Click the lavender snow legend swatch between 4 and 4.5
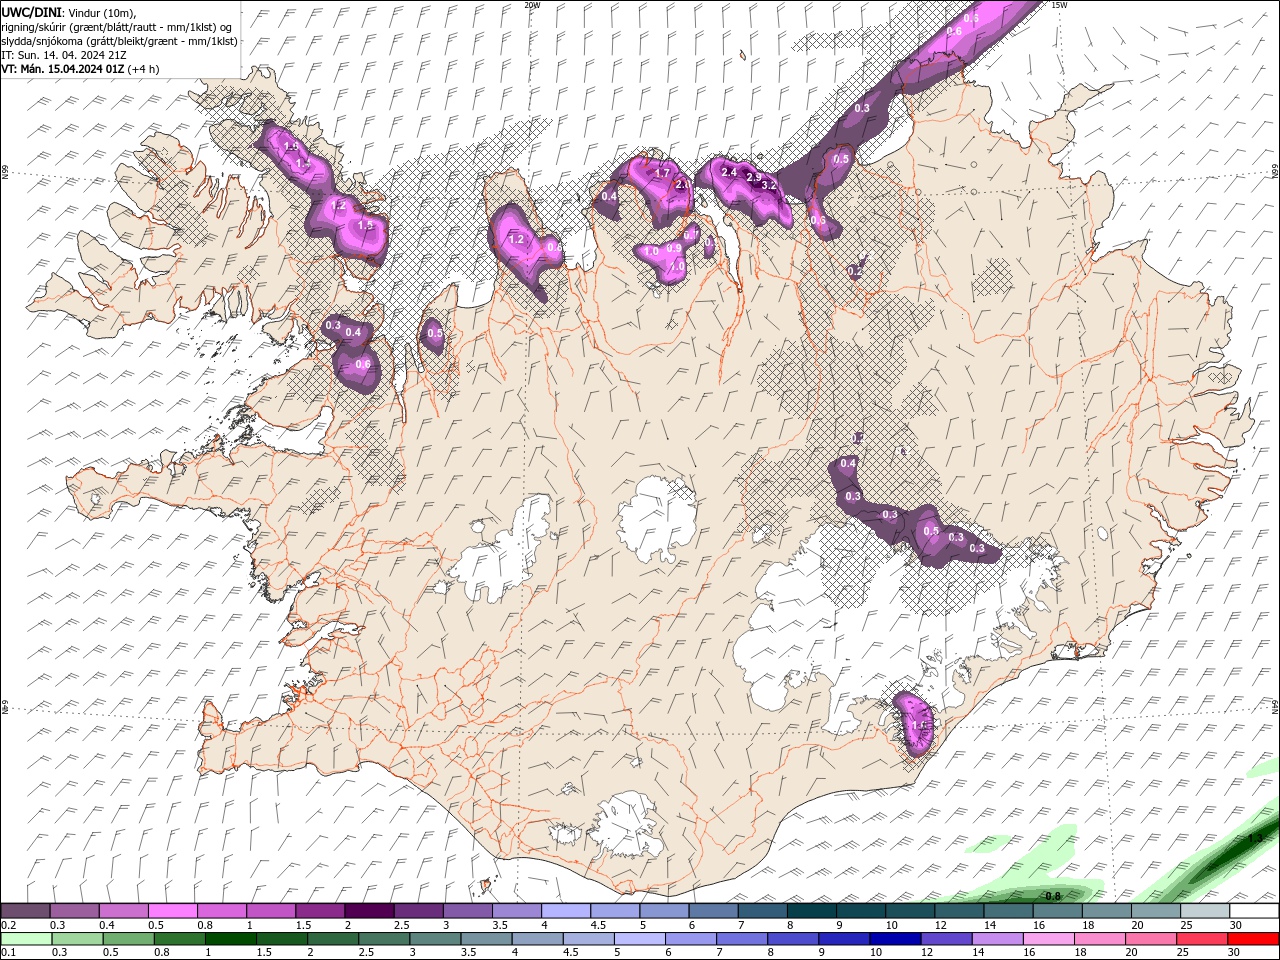This screenshot has width=1280, height=960. pyautogui.click(x=565, y=911)
